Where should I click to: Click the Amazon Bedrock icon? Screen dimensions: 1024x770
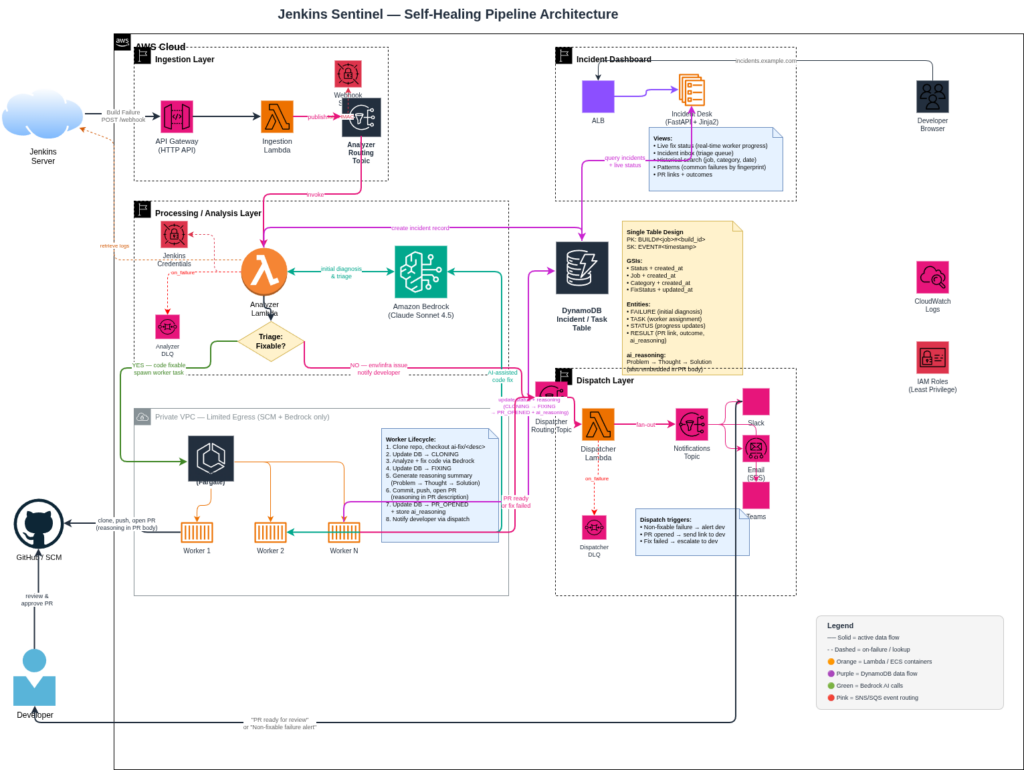pos(420,271)
